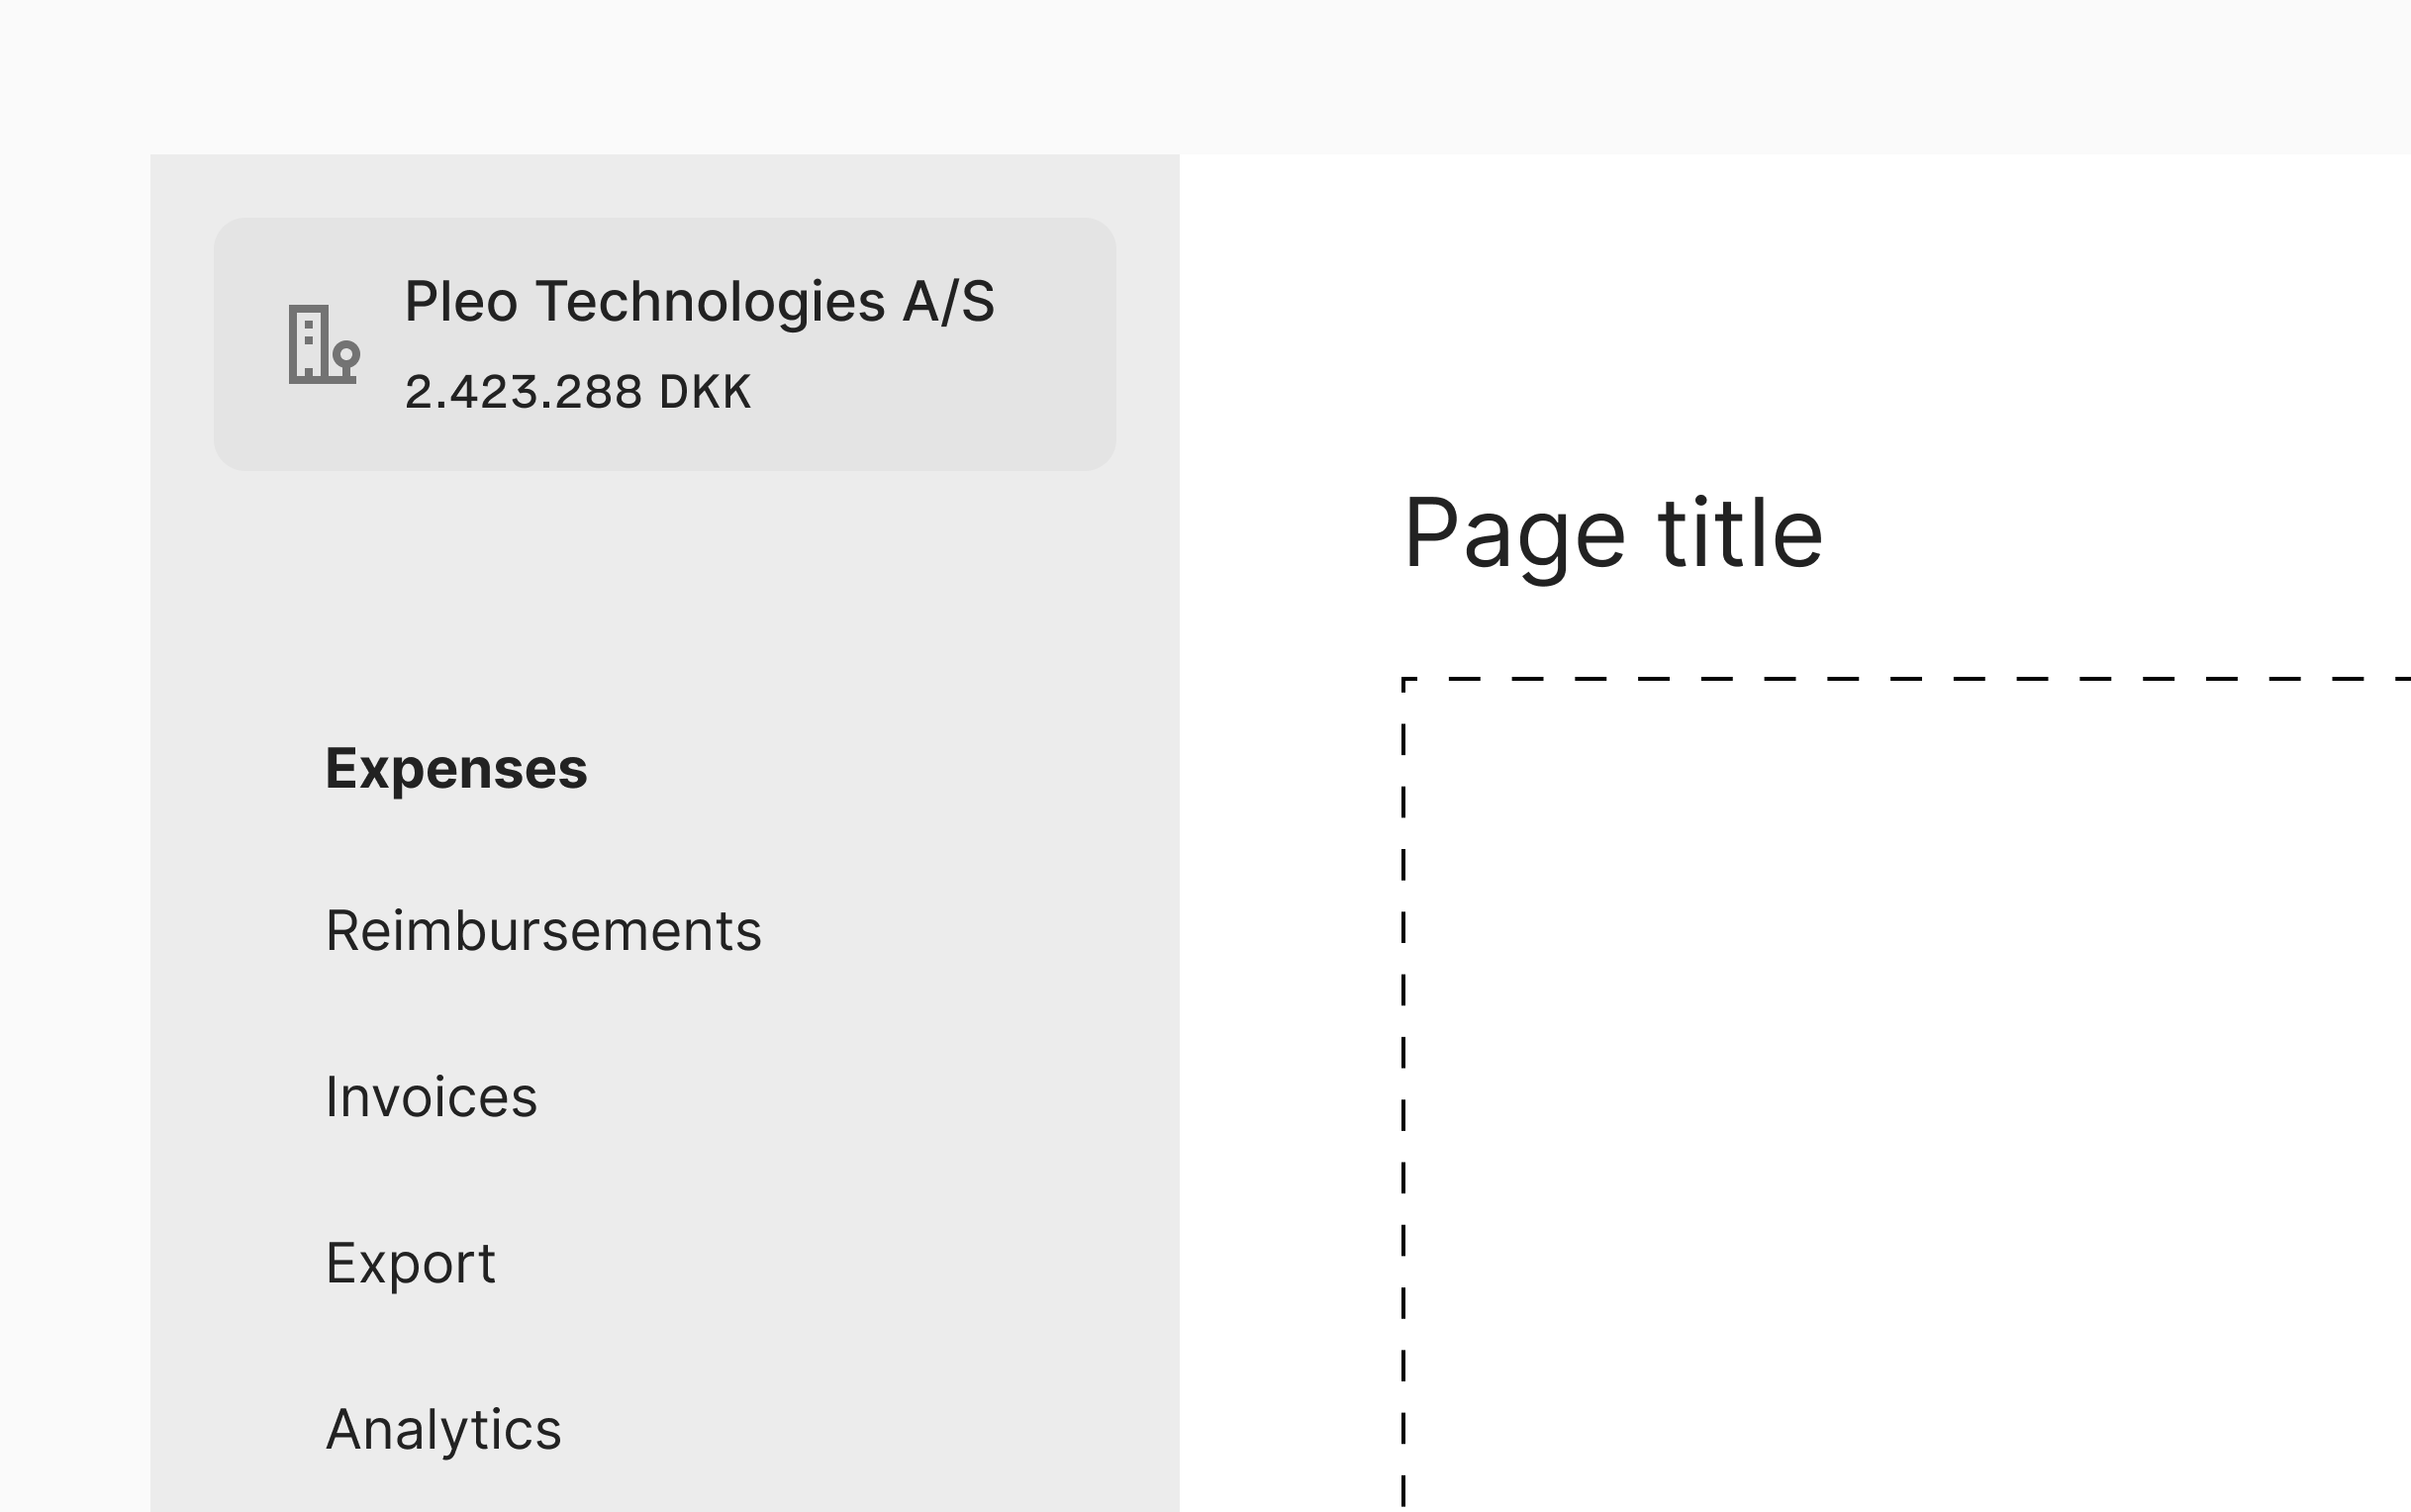The width and height of the screenshot is (2411, 1512).
Task: Click the top dashed border of the placeholder
Action: pos(1900,679)
